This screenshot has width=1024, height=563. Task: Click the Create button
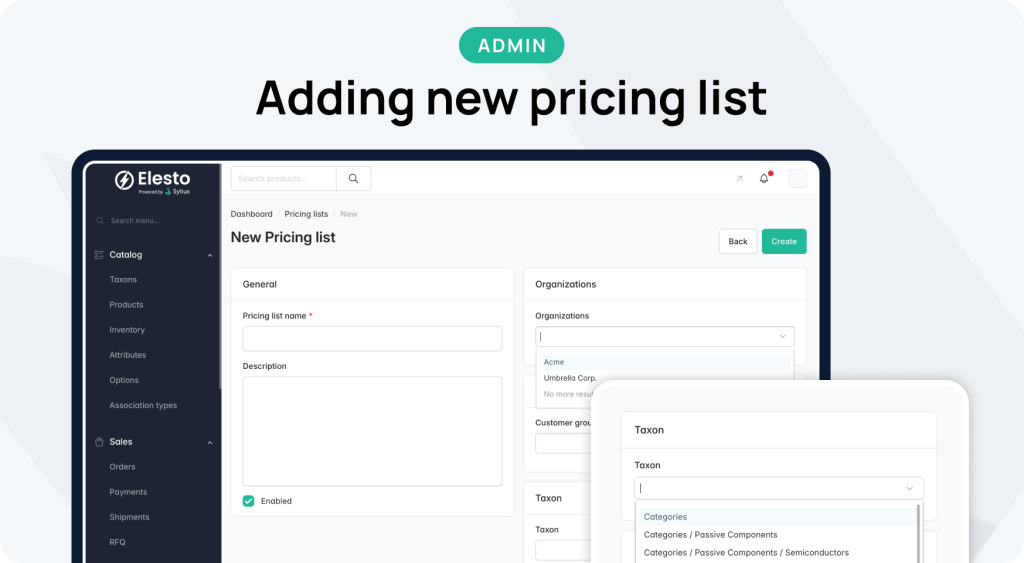click(784, 241)
